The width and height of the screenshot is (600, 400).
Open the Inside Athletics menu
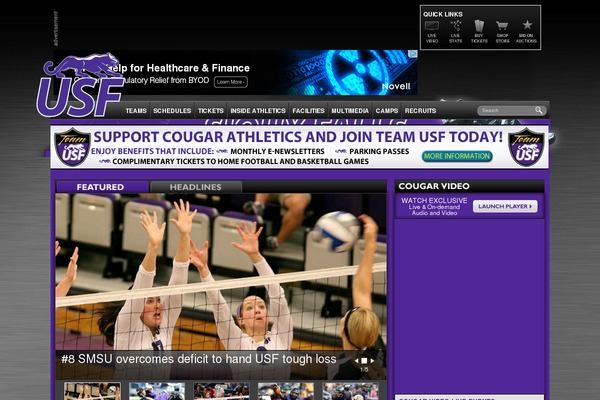pyautogui.click(x=258, y=111)
